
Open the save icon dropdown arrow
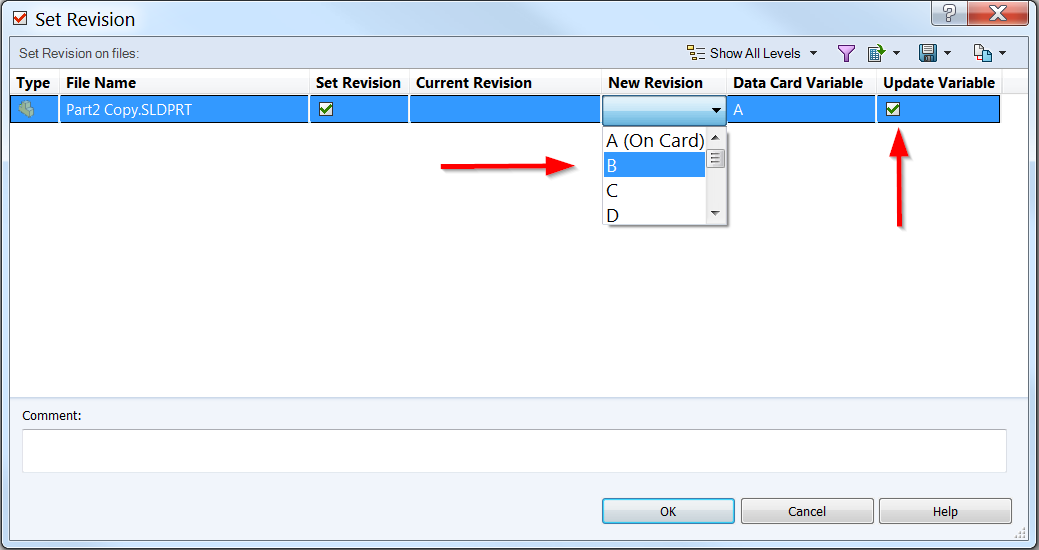947,53
